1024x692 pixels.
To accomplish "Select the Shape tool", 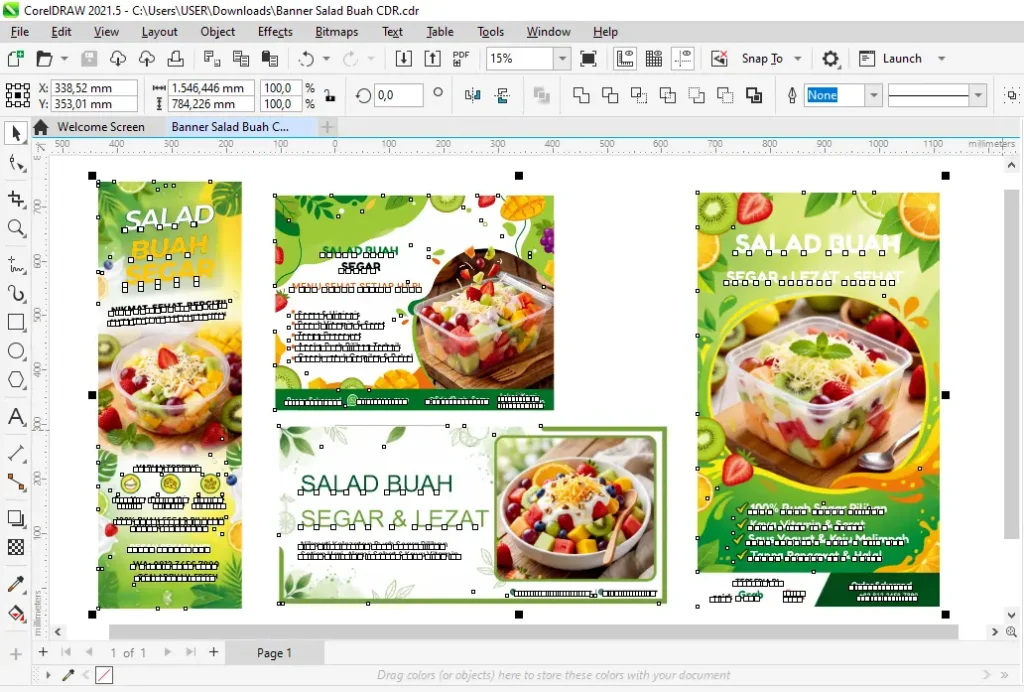I will (16, 164).
